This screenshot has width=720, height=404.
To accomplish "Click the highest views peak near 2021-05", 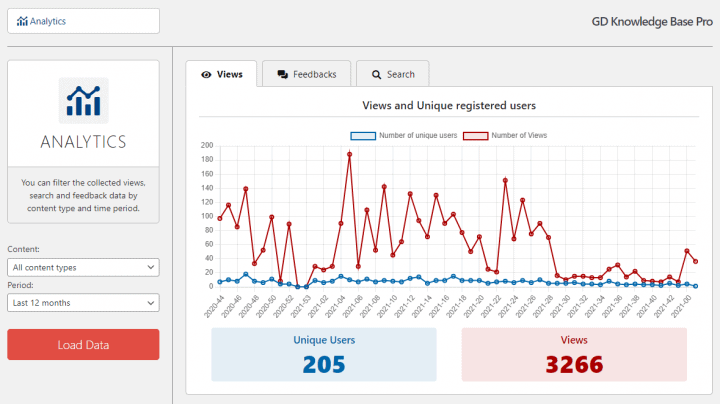I will tap(349, 155).
